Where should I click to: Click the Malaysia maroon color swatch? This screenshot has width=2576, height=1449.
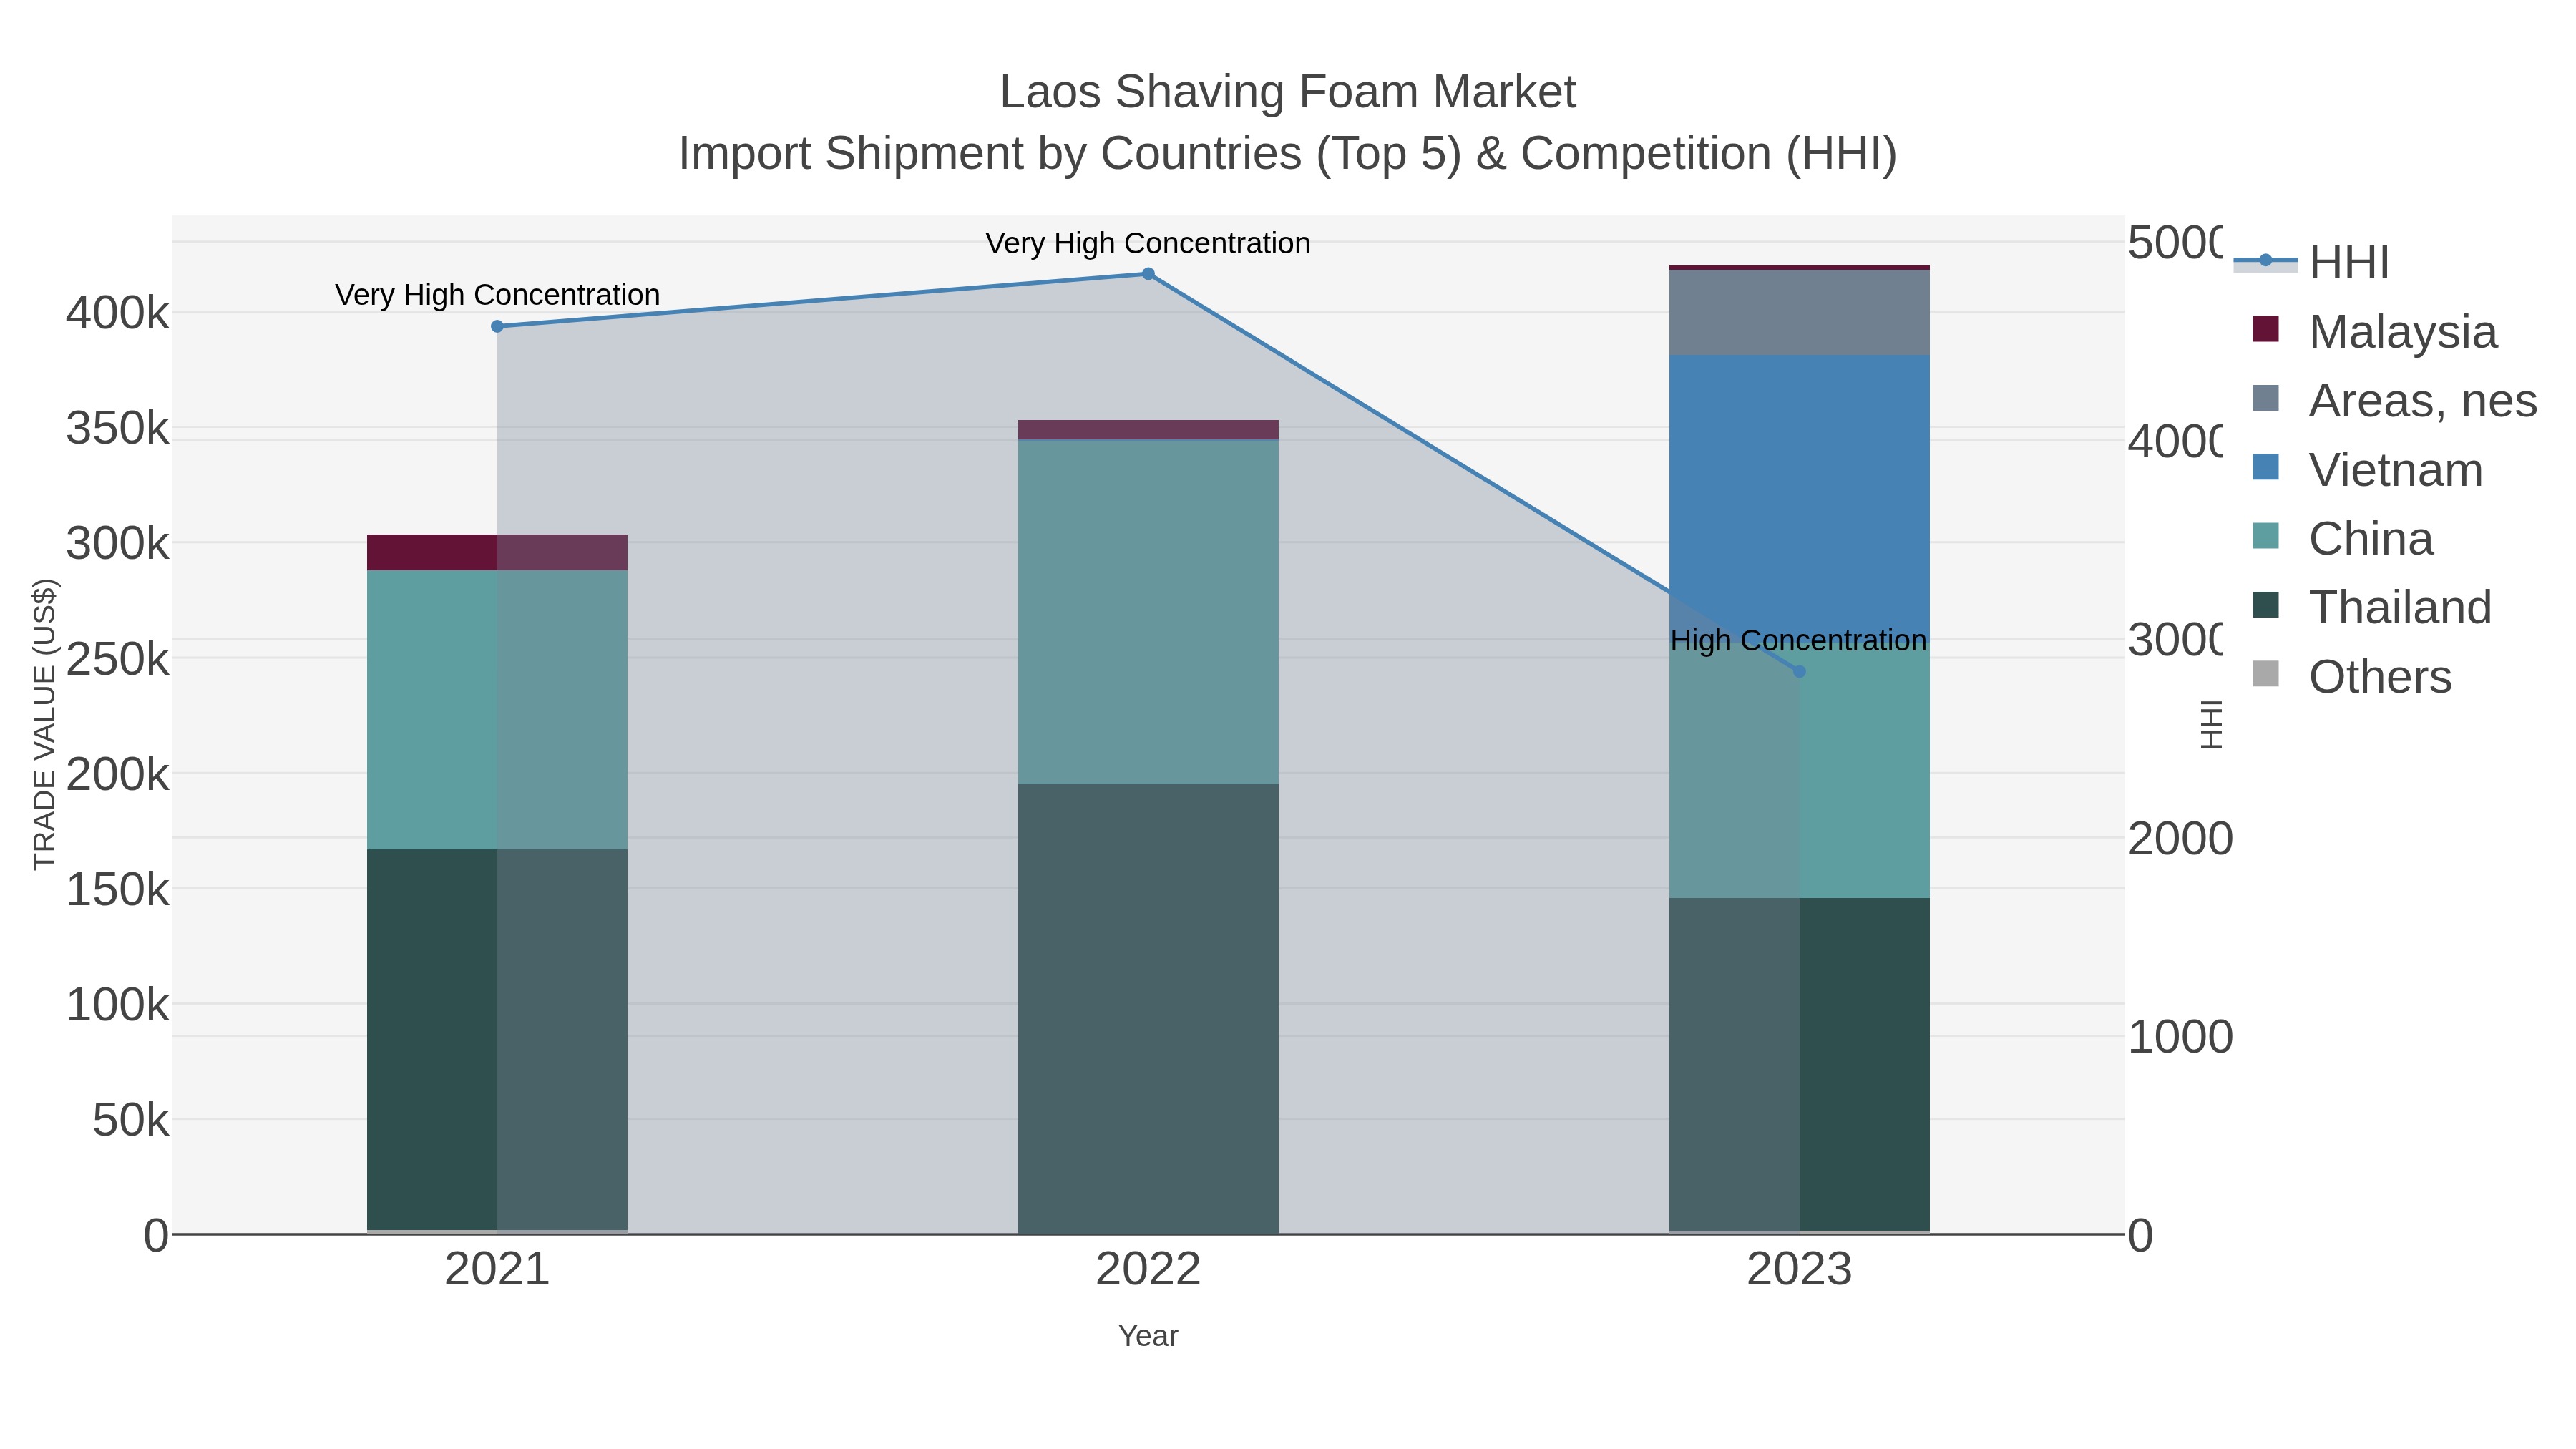tap(2266, 329)
